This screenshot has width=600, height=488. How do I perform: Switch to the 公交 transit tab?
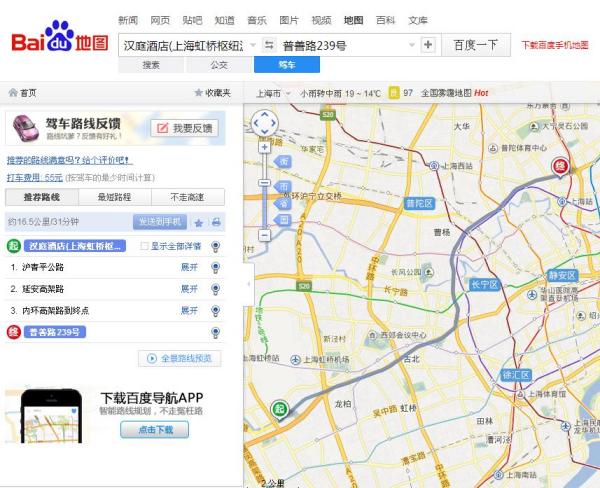[x=218, y=65]
